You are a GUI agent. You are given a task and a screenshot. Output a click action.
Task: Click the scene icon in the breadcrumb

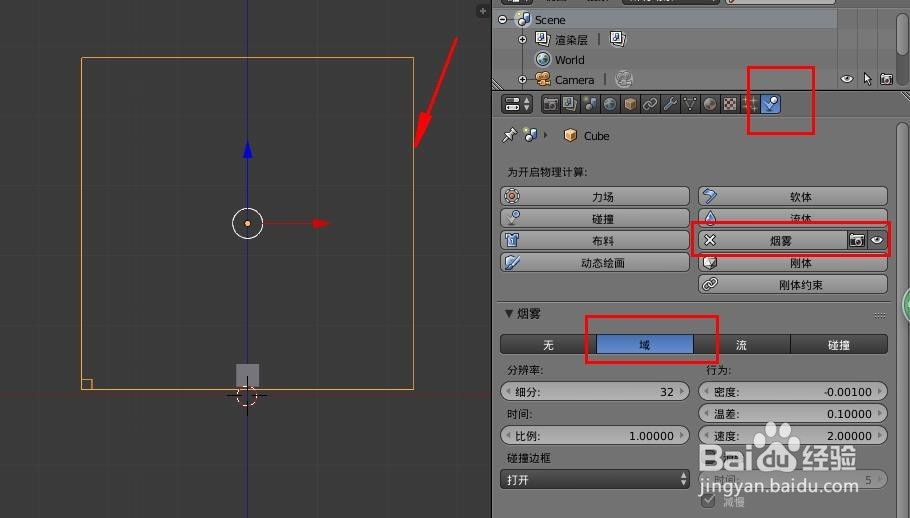pos(530,135)
